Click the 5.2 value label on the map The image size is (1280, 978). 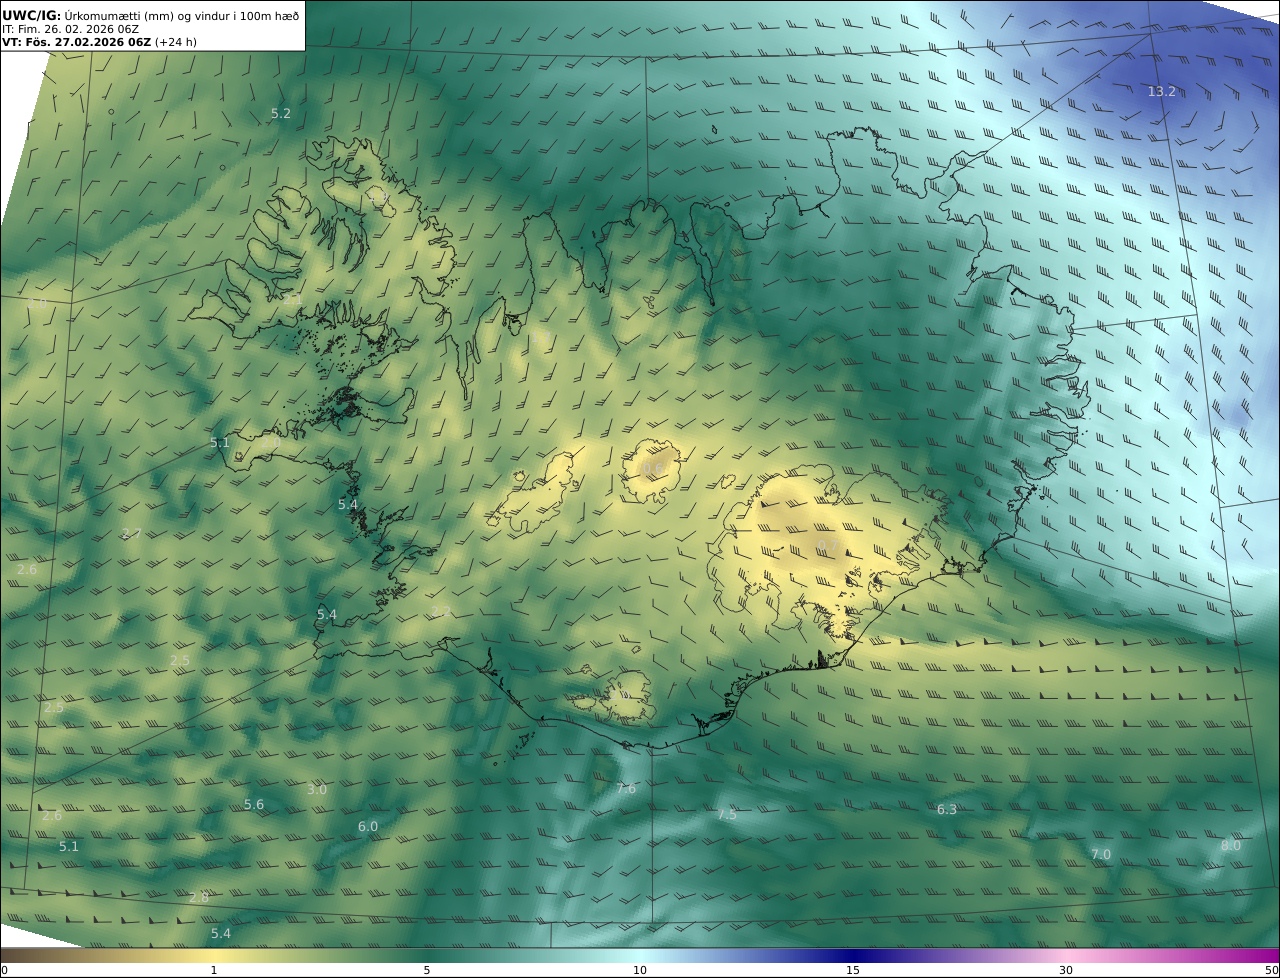tap(281, 114)
